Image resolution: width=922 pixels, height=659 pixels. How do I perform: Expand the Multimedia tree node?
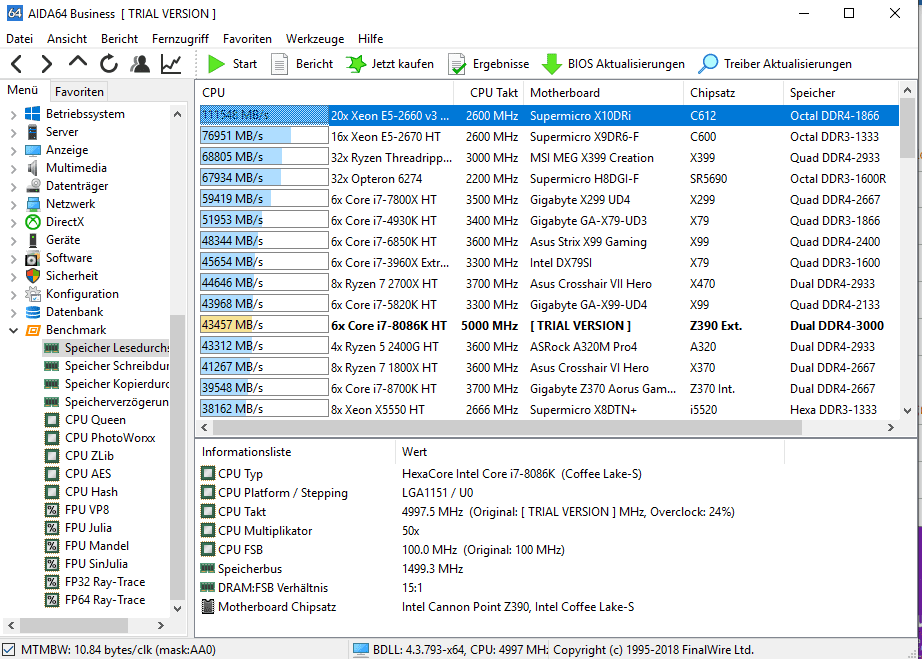point(13,168)
